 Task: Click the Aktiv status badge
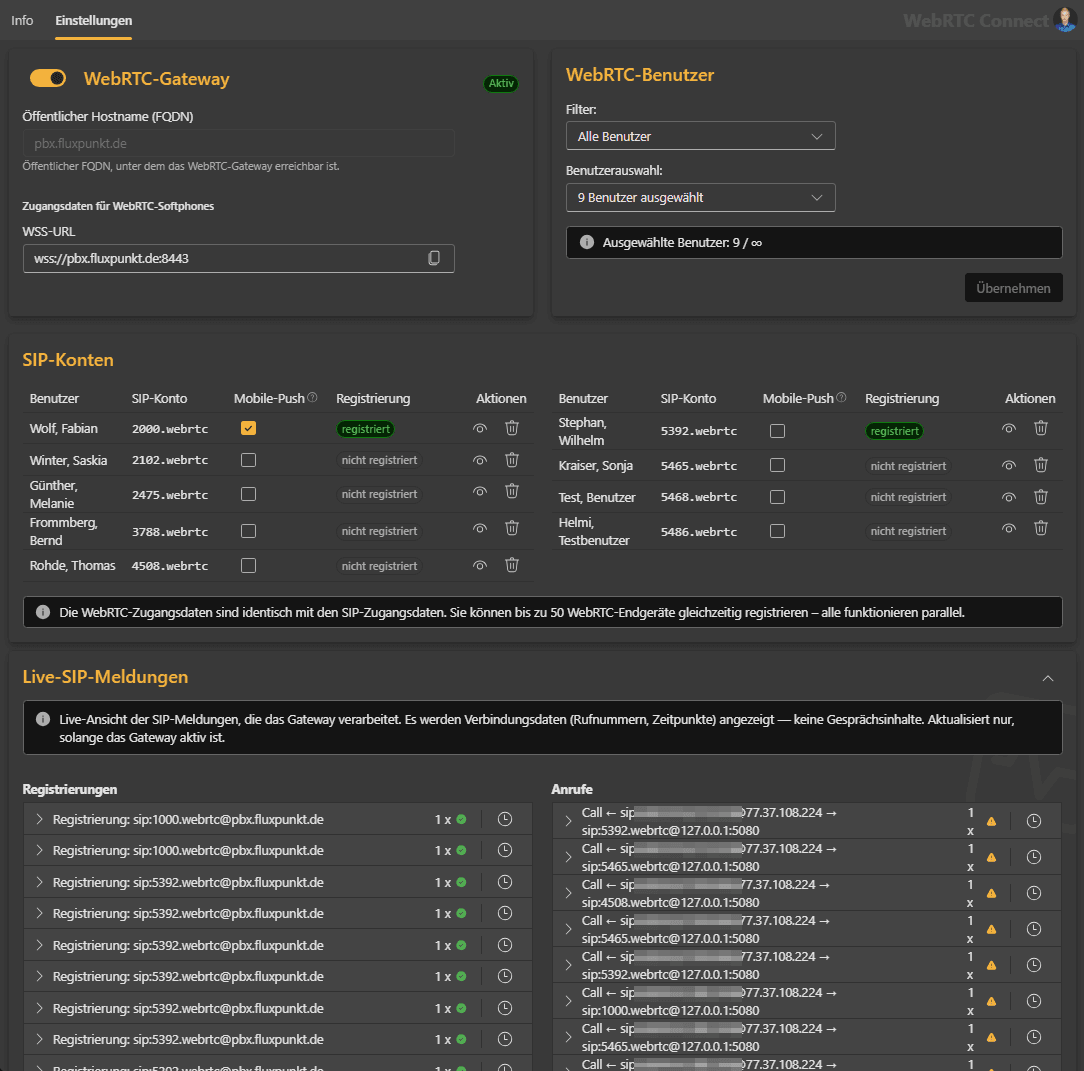click(501, 84)
